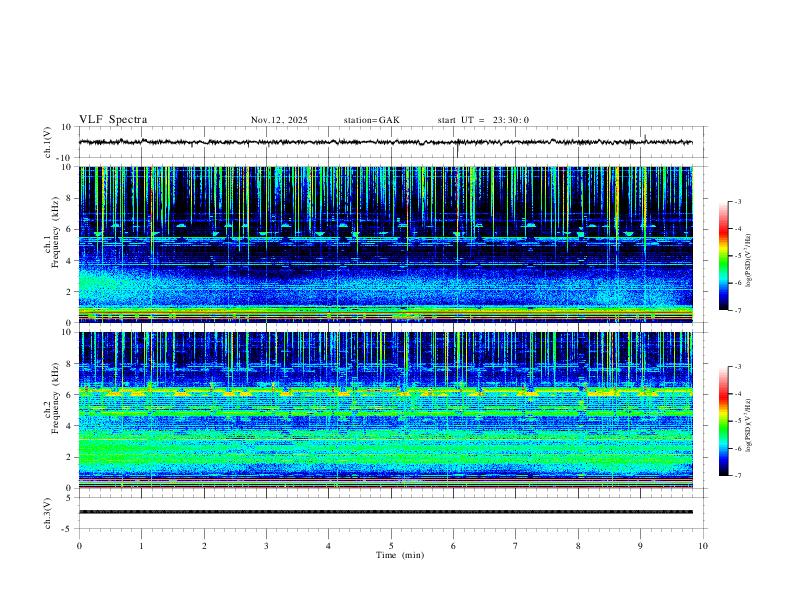Click the "VLF Spectra" title text
792x612 pixels.
click(x=113, y=120)
